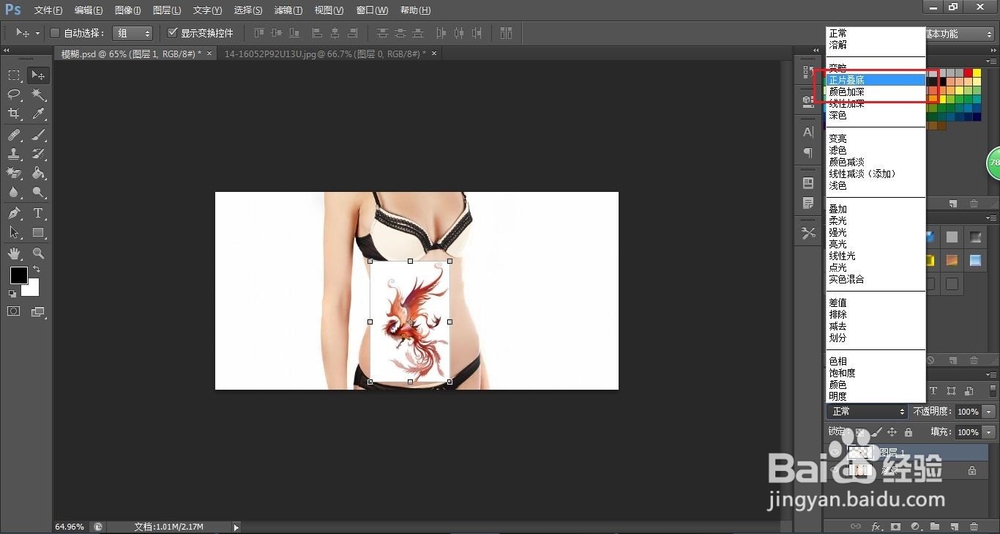Open the 不透明度 opacity slider arrow
Image resolution: width=1000 pixels, height=534 pixels.
pos(989,412)
